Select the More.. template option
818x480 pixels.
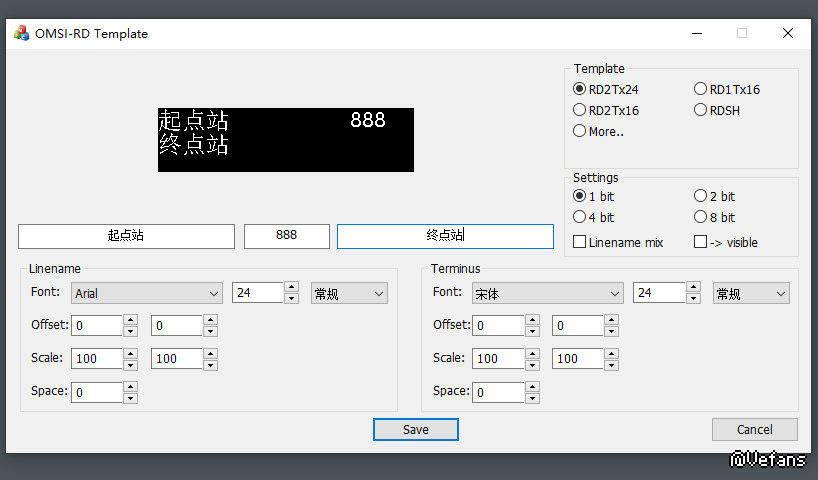(x=580, y=131)
